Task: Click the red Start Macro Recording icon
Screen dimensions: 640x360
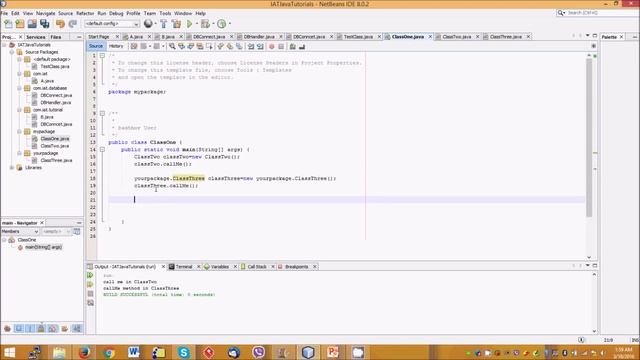Action: pos(271,47)
